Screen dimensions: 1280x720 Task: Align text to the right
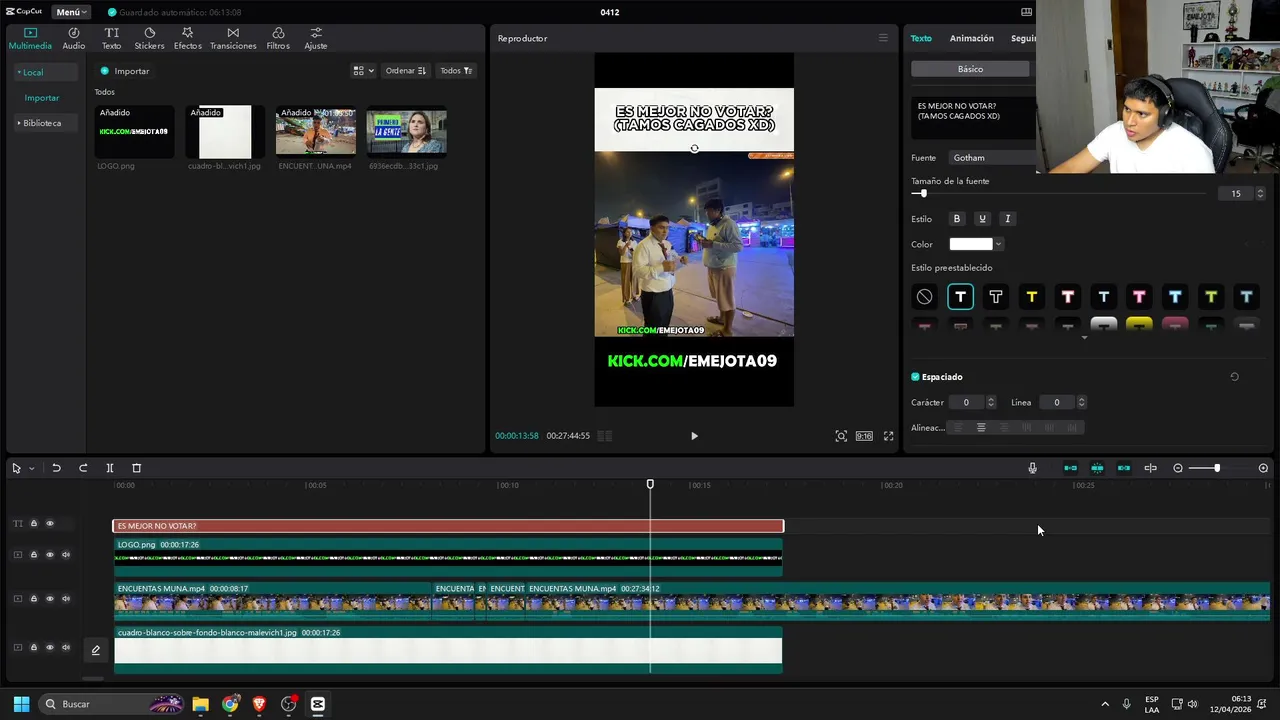pos(1003,428)
